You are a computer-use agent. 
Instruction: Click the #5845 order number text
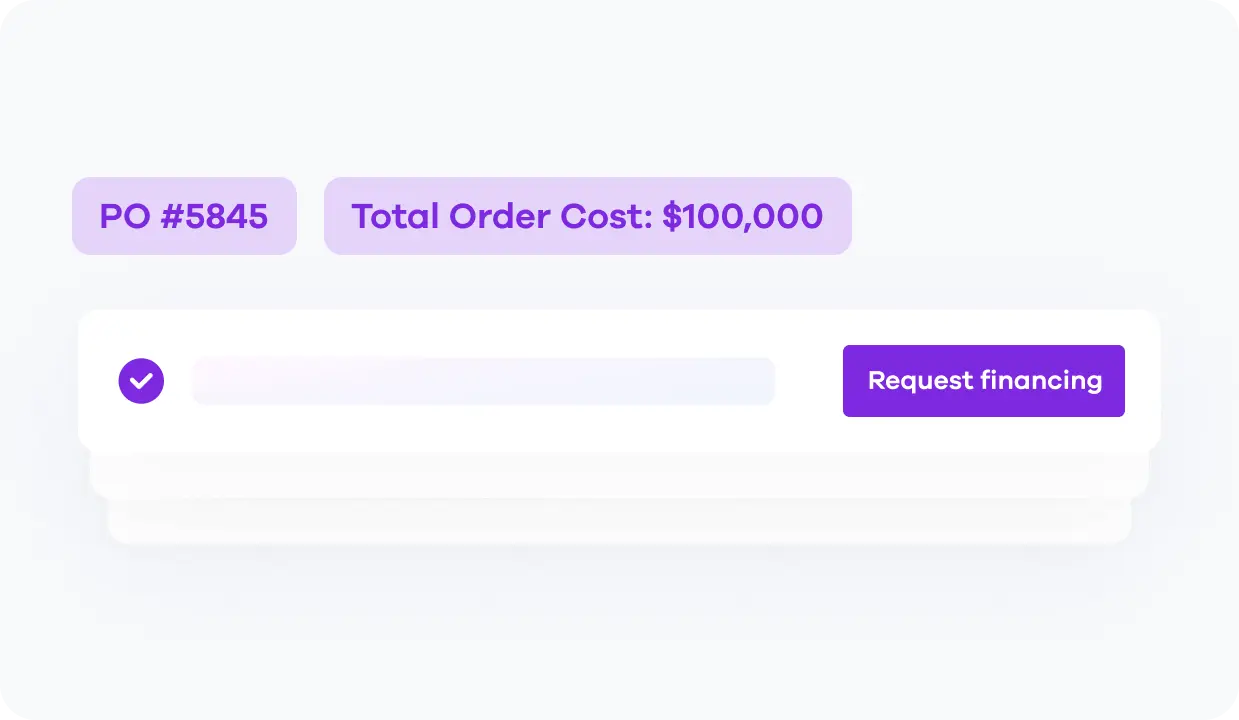[x=213, y=216]
